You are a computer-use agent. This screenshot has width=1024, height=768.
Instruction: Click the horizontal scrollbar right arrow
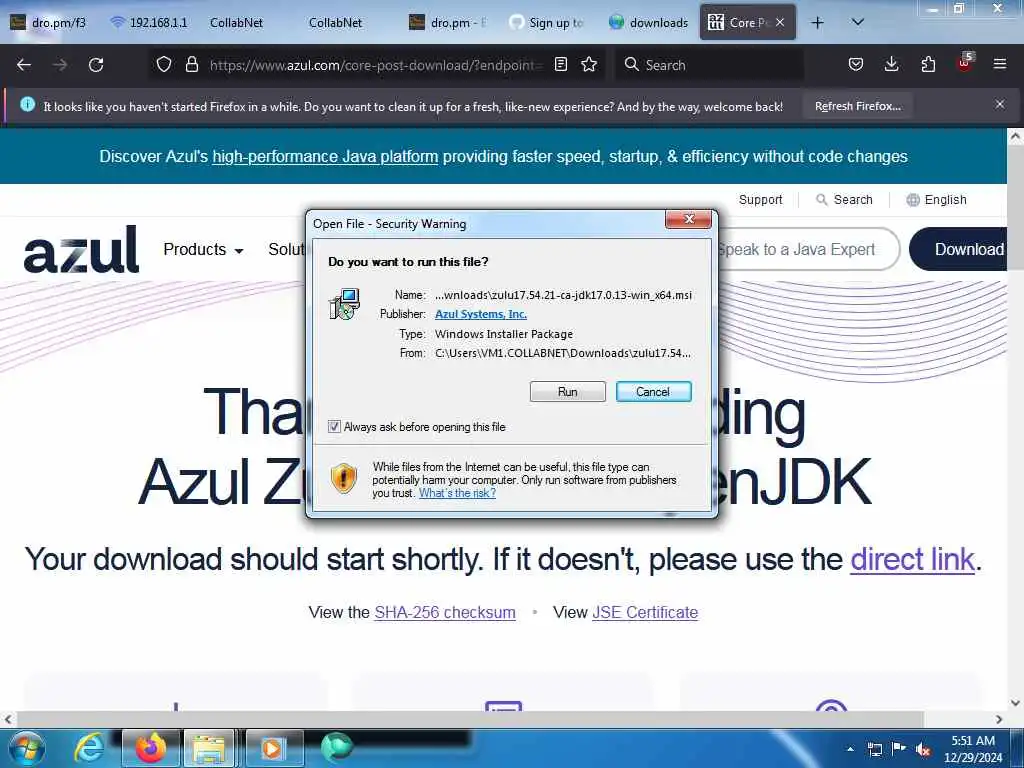[x=999, y=720]
